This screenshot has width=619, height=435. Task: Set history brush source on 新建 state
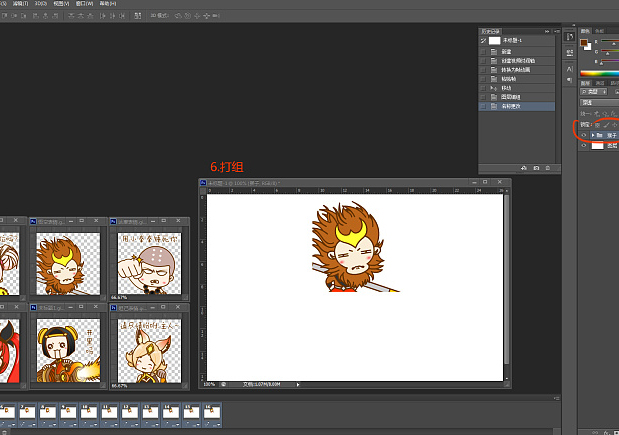coord(483,51)
